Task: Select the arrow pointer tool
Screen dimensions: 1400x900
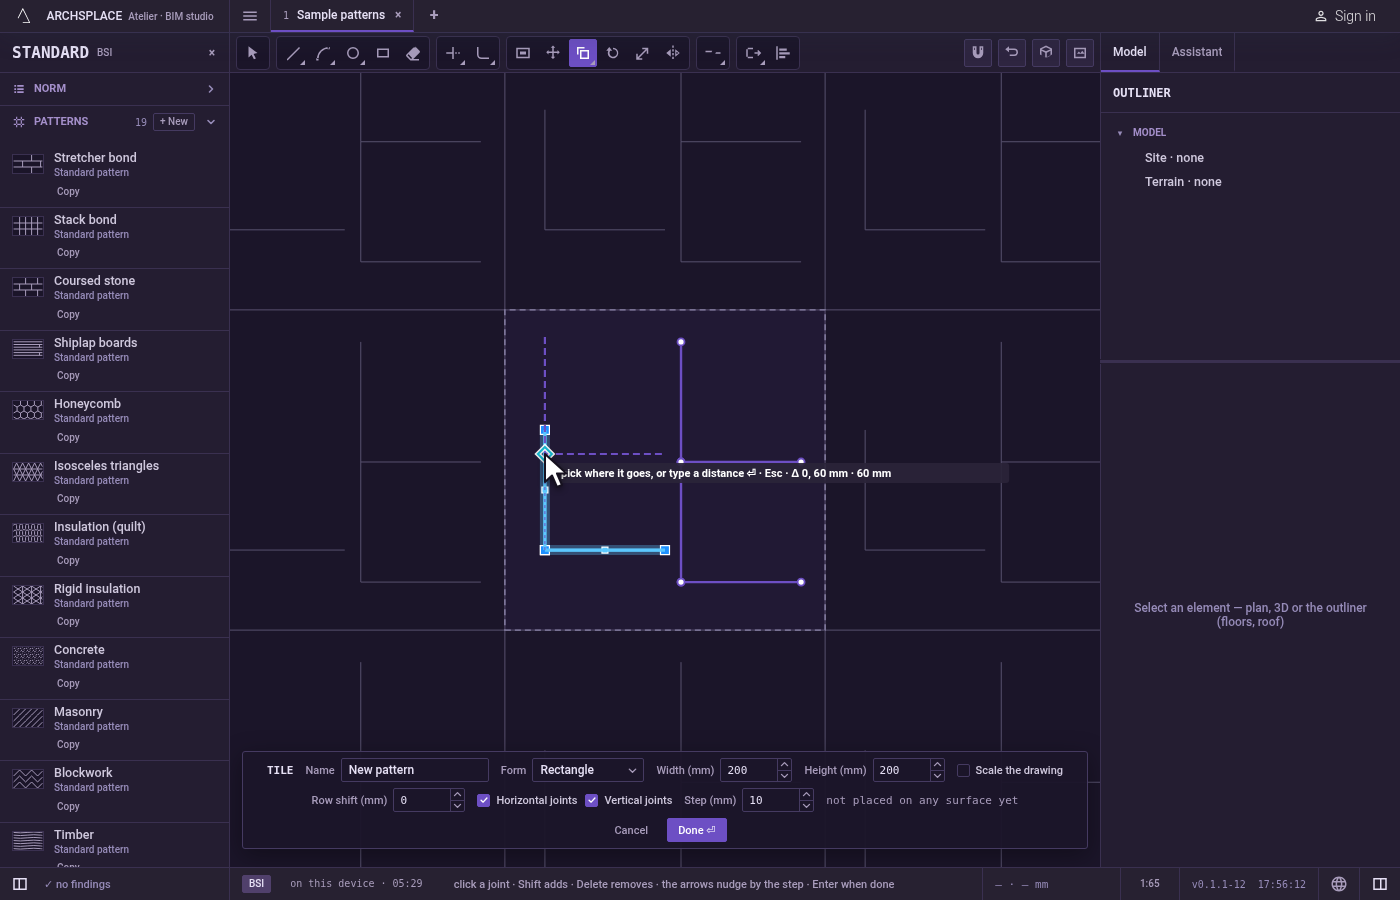Action: tap(252, 53)
